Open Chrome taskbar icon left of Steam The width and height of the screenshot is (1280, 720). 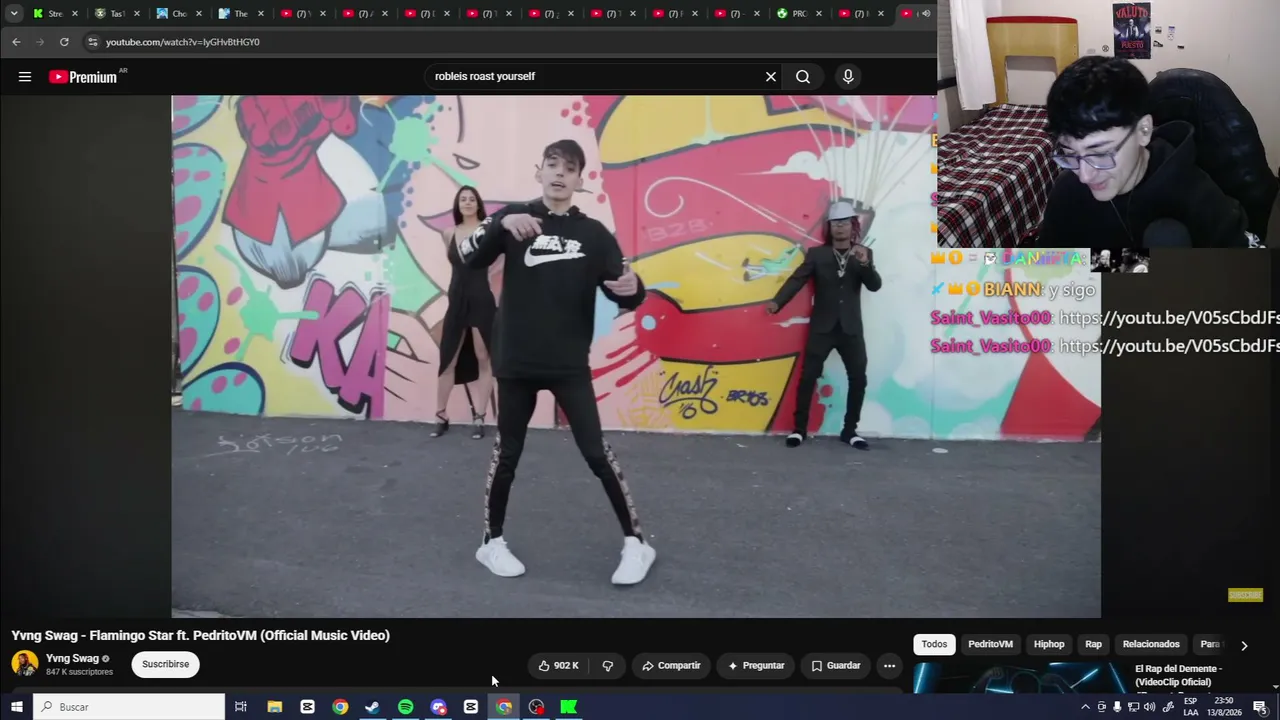pyautogui.click(x=340, y=707)
